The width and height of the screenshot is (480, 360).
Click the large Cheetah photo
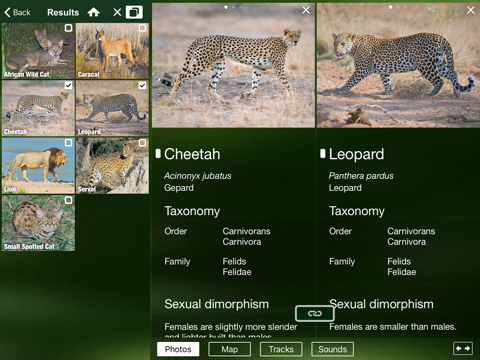click(233, 65)
